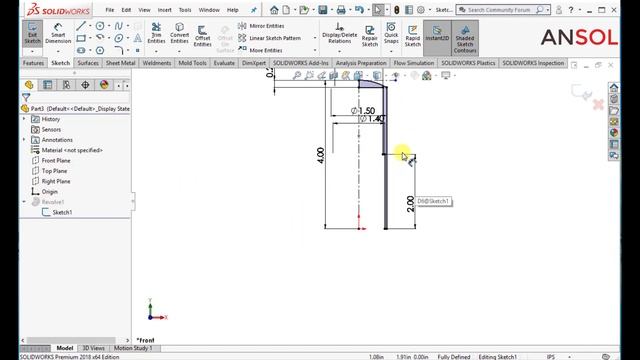The image size is (640, 360).
Task: Open the PropertyManager tab
Action: point(47,84)
